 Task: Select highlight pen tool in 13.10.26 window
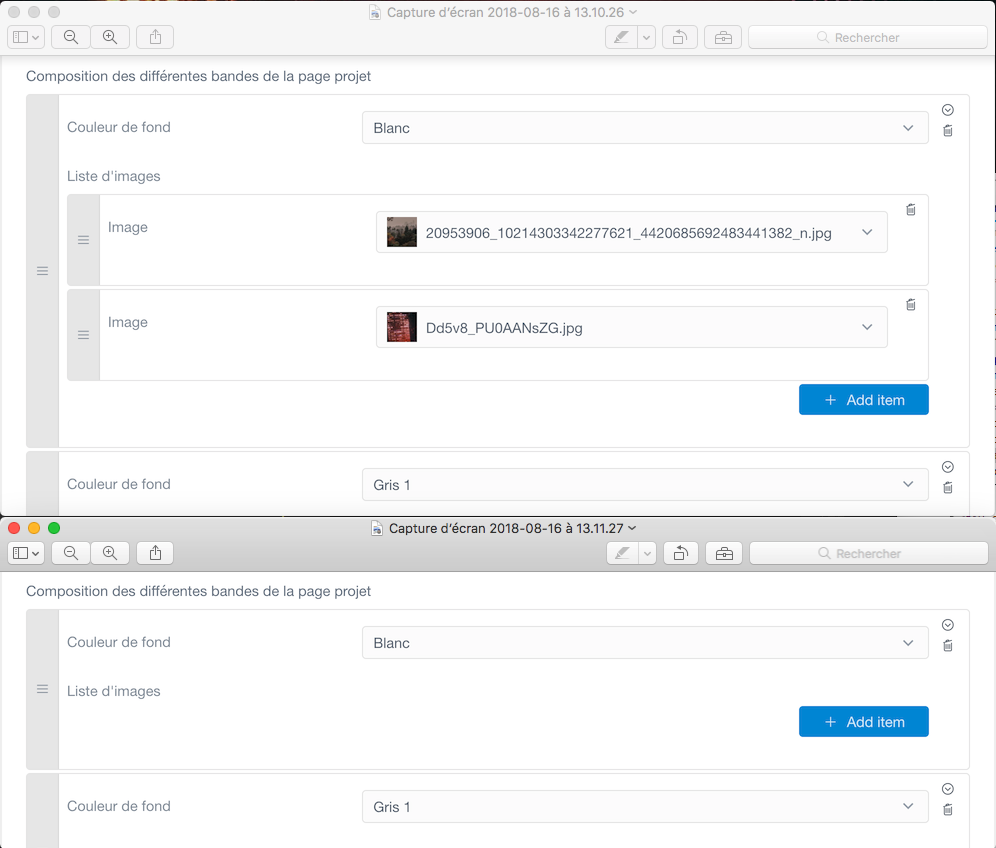click(621, 37)
